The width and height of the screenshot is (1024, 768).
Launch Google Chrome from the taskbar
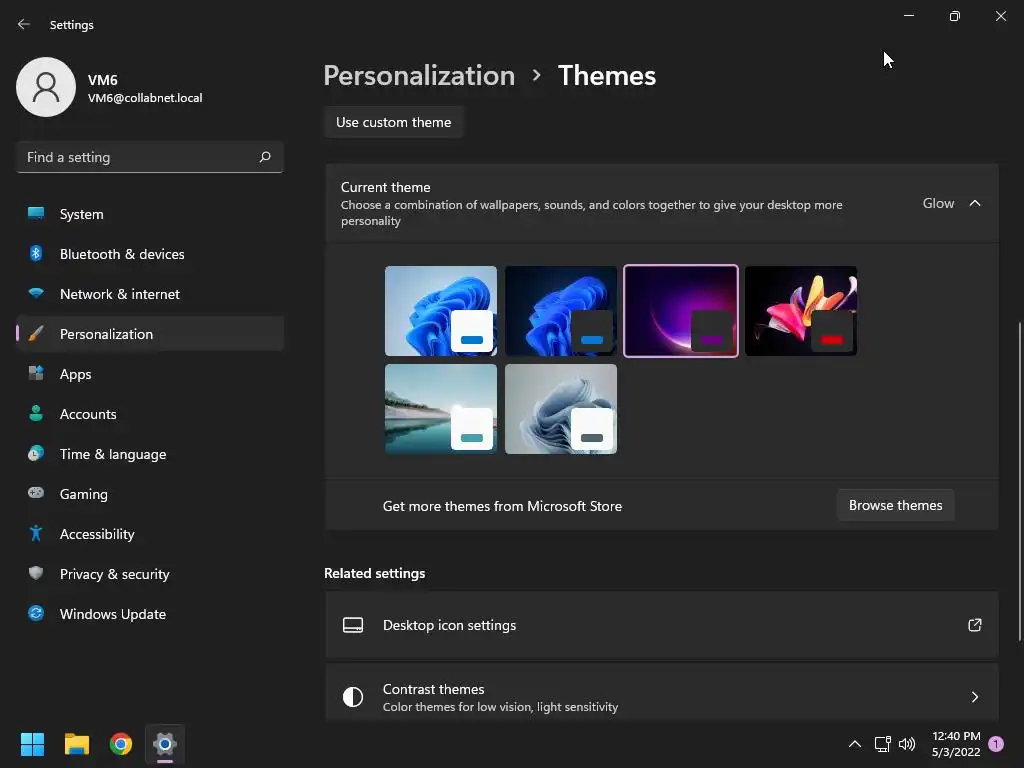tap(121, 744)
